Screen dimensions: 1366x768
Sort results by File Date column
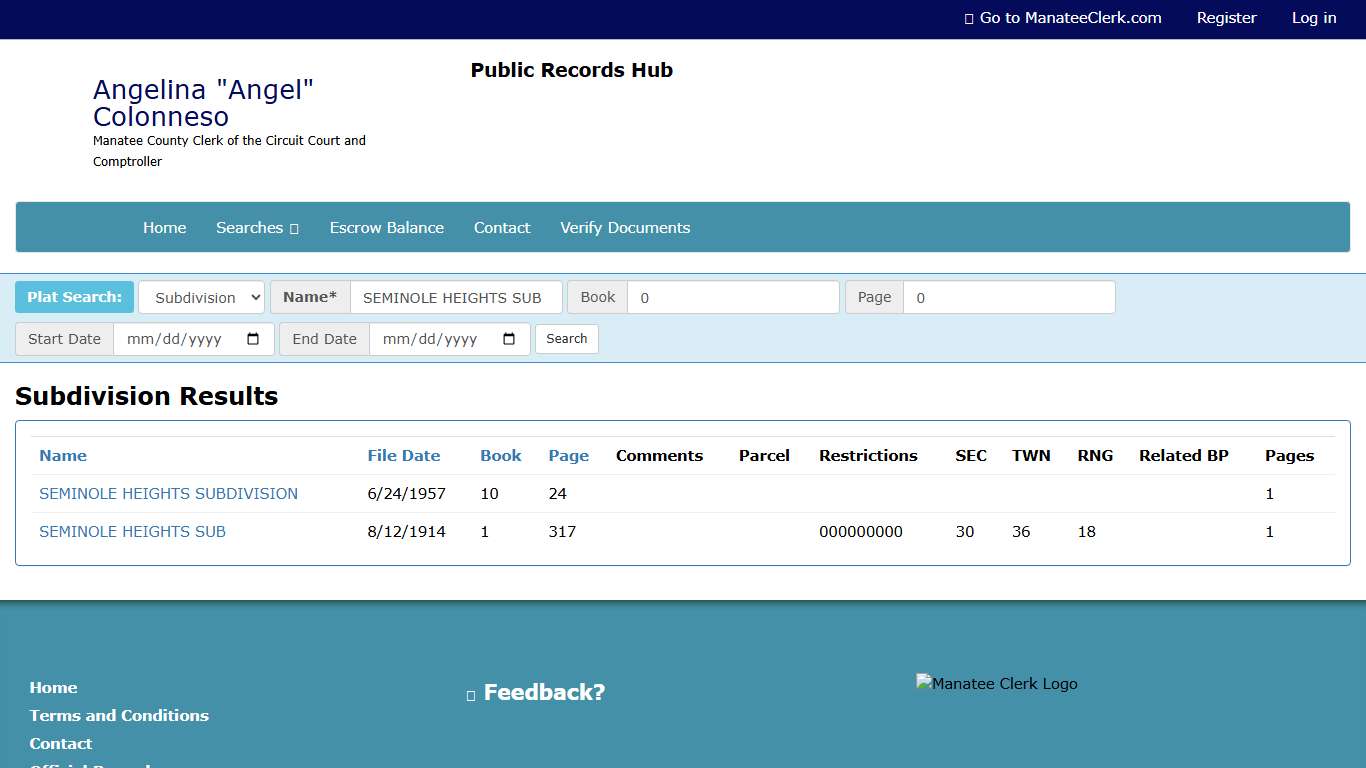[404, 455]
